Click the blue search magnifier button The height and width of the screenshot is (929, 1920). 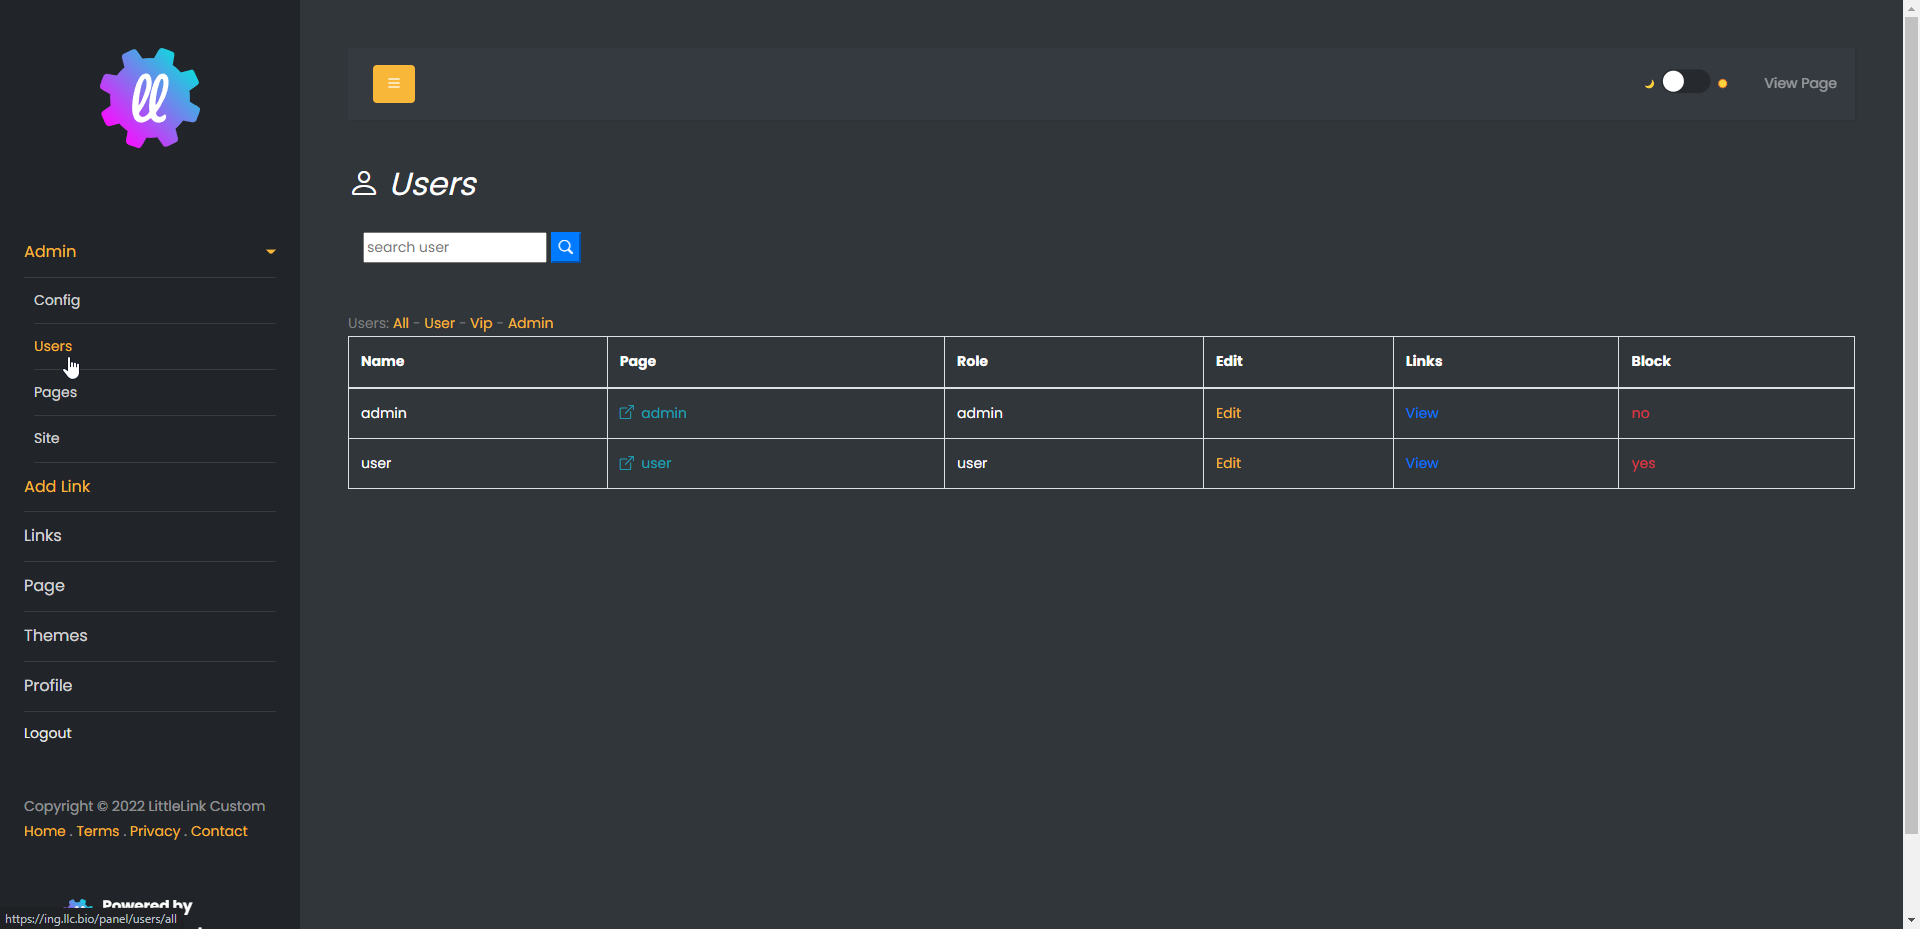click(565, 247)
